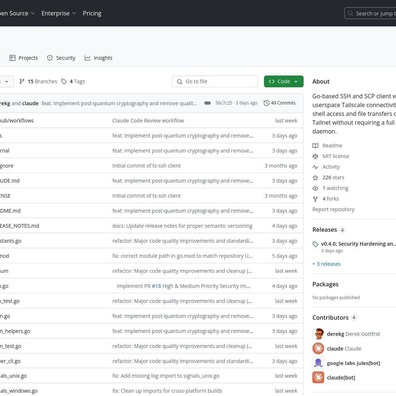
Task: Open the fix: correct module path commit
Action: (182, 256)
